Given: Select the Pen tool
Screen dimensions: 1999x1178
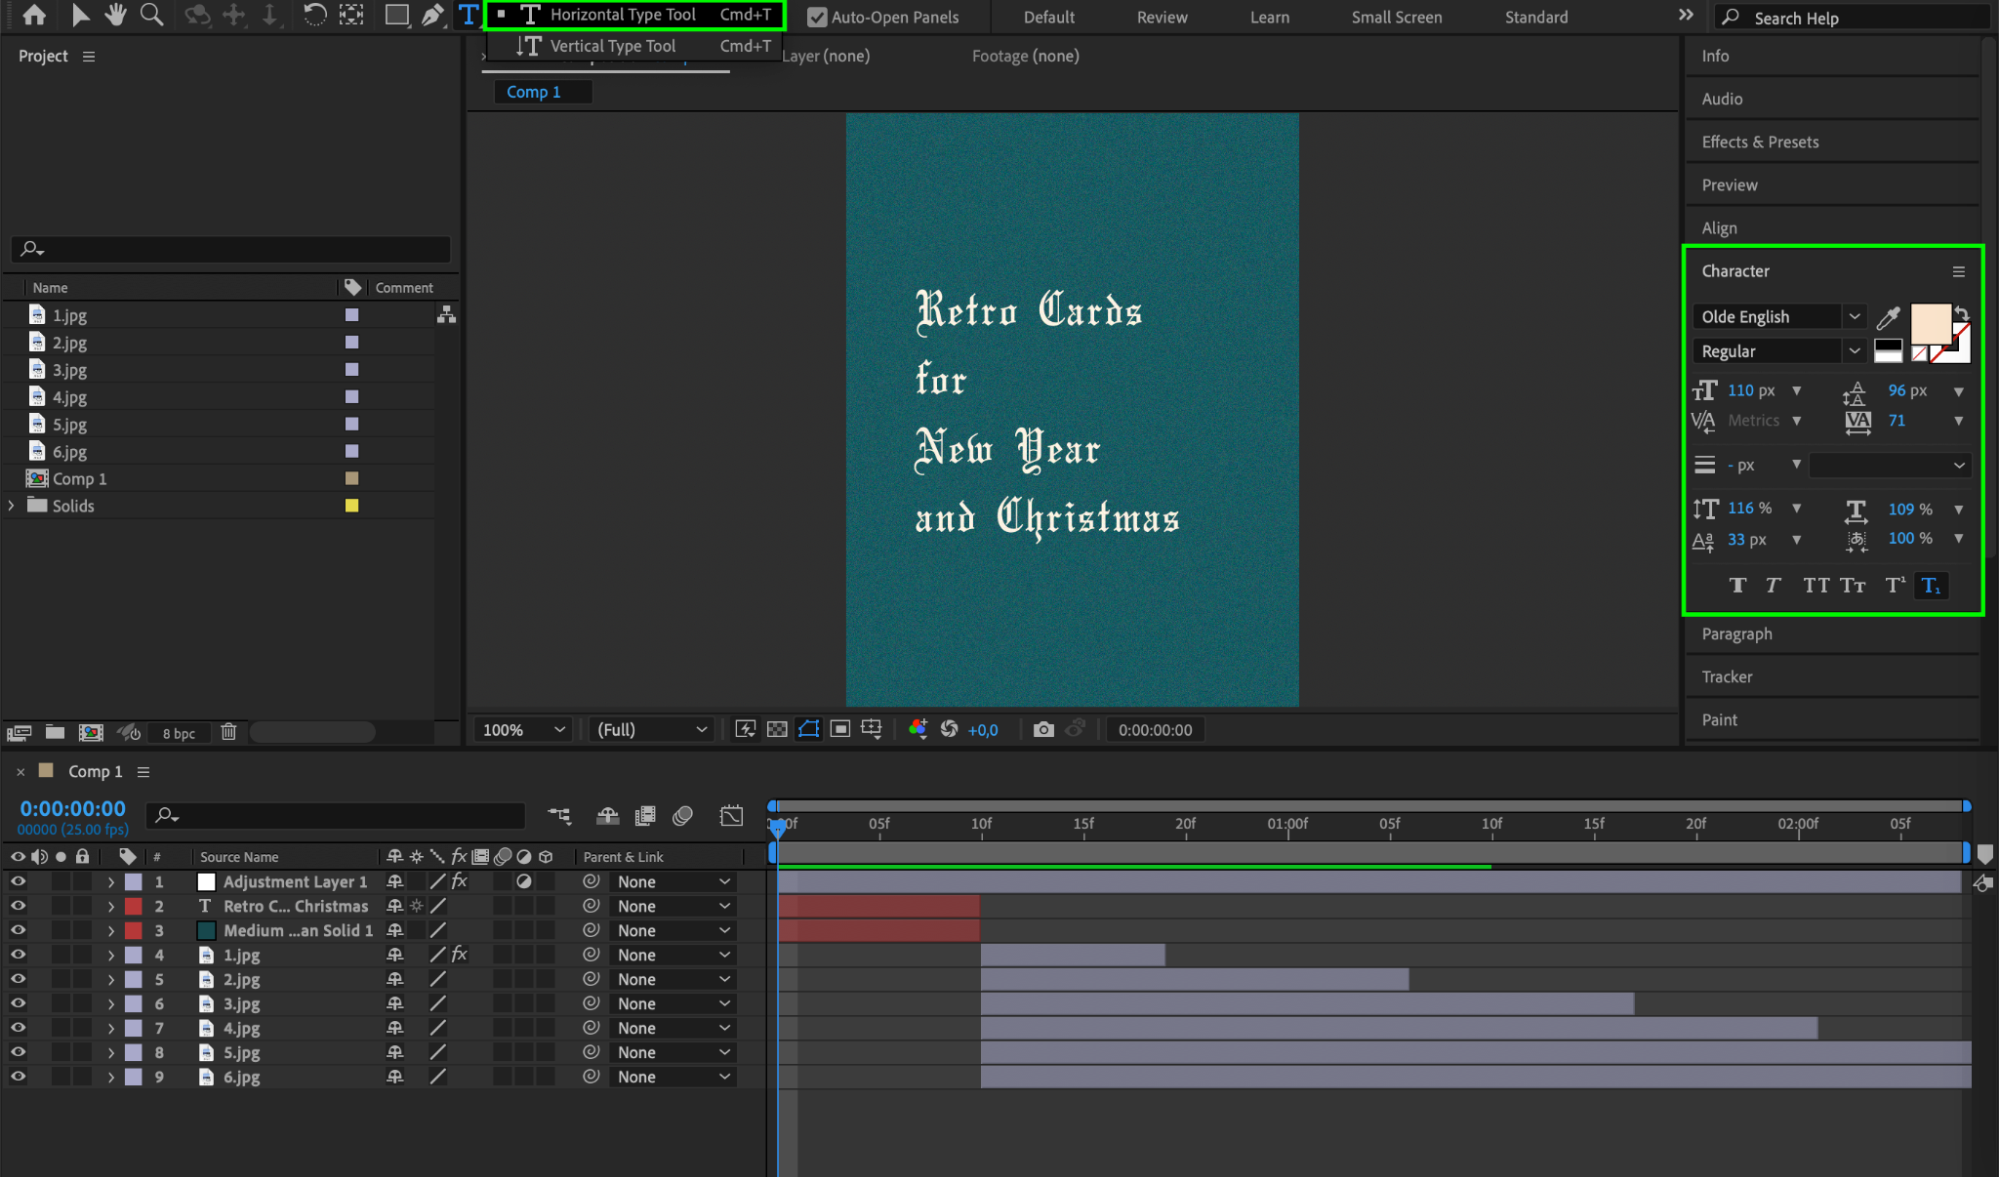Looking at the screenshot, I should coord(432,15).
